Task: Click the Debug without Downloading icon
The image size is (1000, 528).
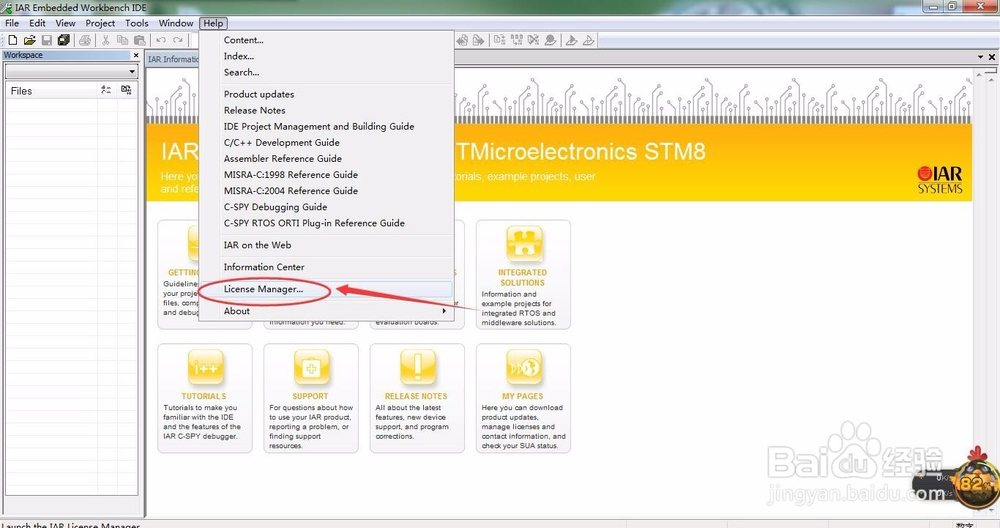Action: [x=588, y=40]
